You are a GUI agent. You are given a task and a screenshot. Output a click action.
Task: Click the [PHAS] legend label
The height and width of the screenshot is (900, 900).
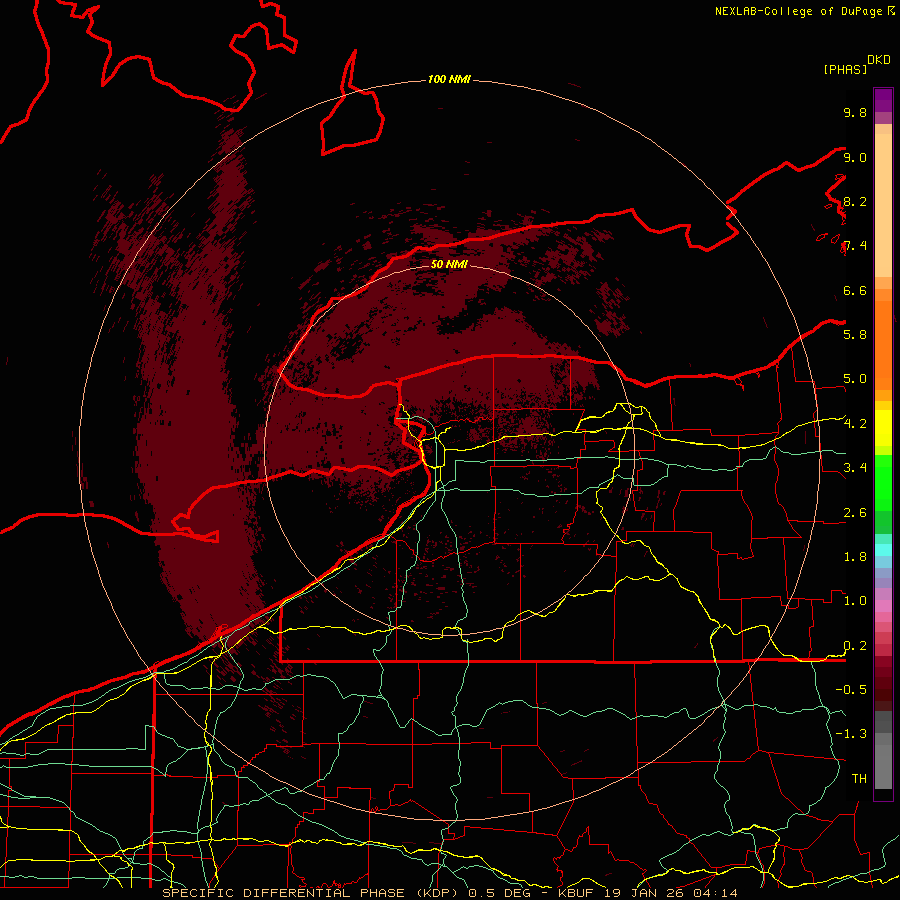tap(845, 70)
